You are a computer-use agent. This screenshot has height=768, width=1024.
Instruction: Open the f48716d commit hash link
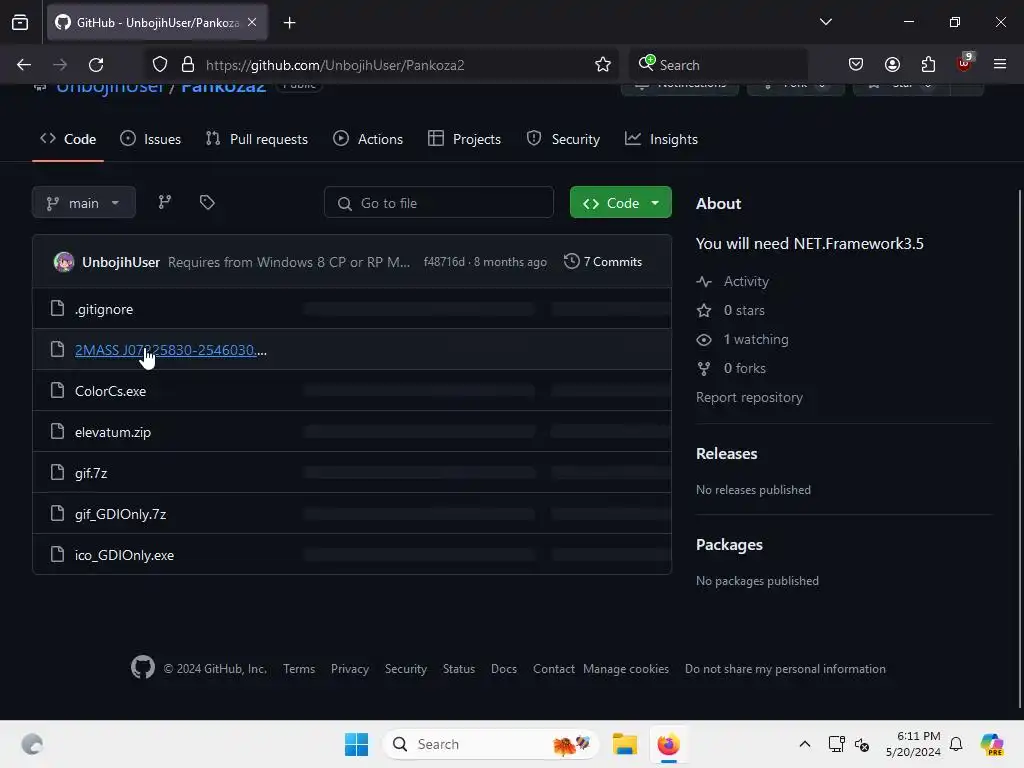[x=444, y=262]
